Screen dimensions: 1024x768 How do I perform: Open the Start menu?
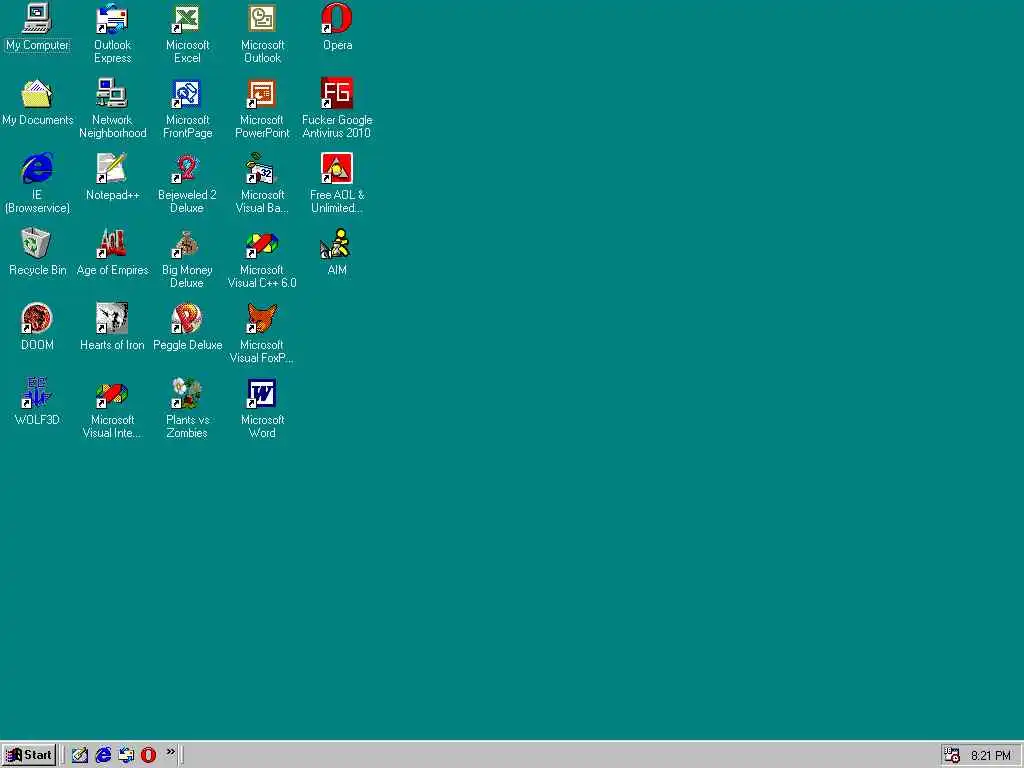pyautogui.click(x=29, y=755)
